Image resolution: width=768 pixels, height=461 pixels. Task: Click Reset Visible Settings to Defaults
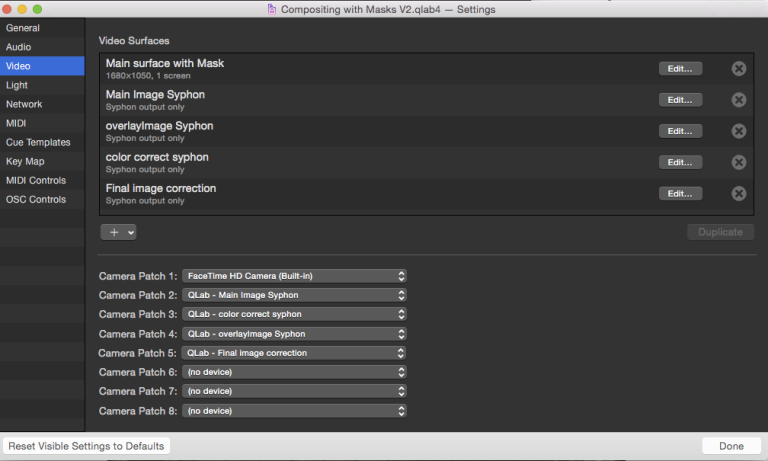click(x=87, y=446)
